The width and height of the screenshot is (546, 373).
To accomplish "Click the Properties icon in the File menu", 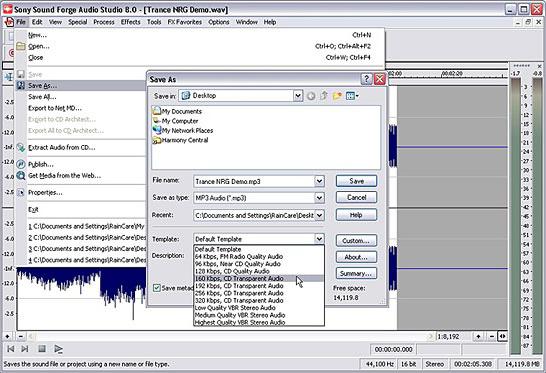I will [21, 193].
